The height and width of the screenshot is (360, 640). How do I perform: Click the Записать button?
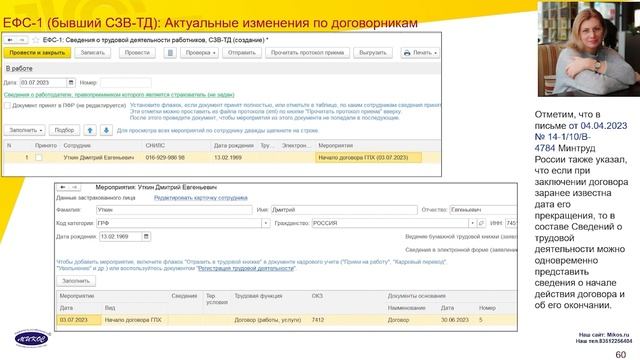click(x=93, y=53)
